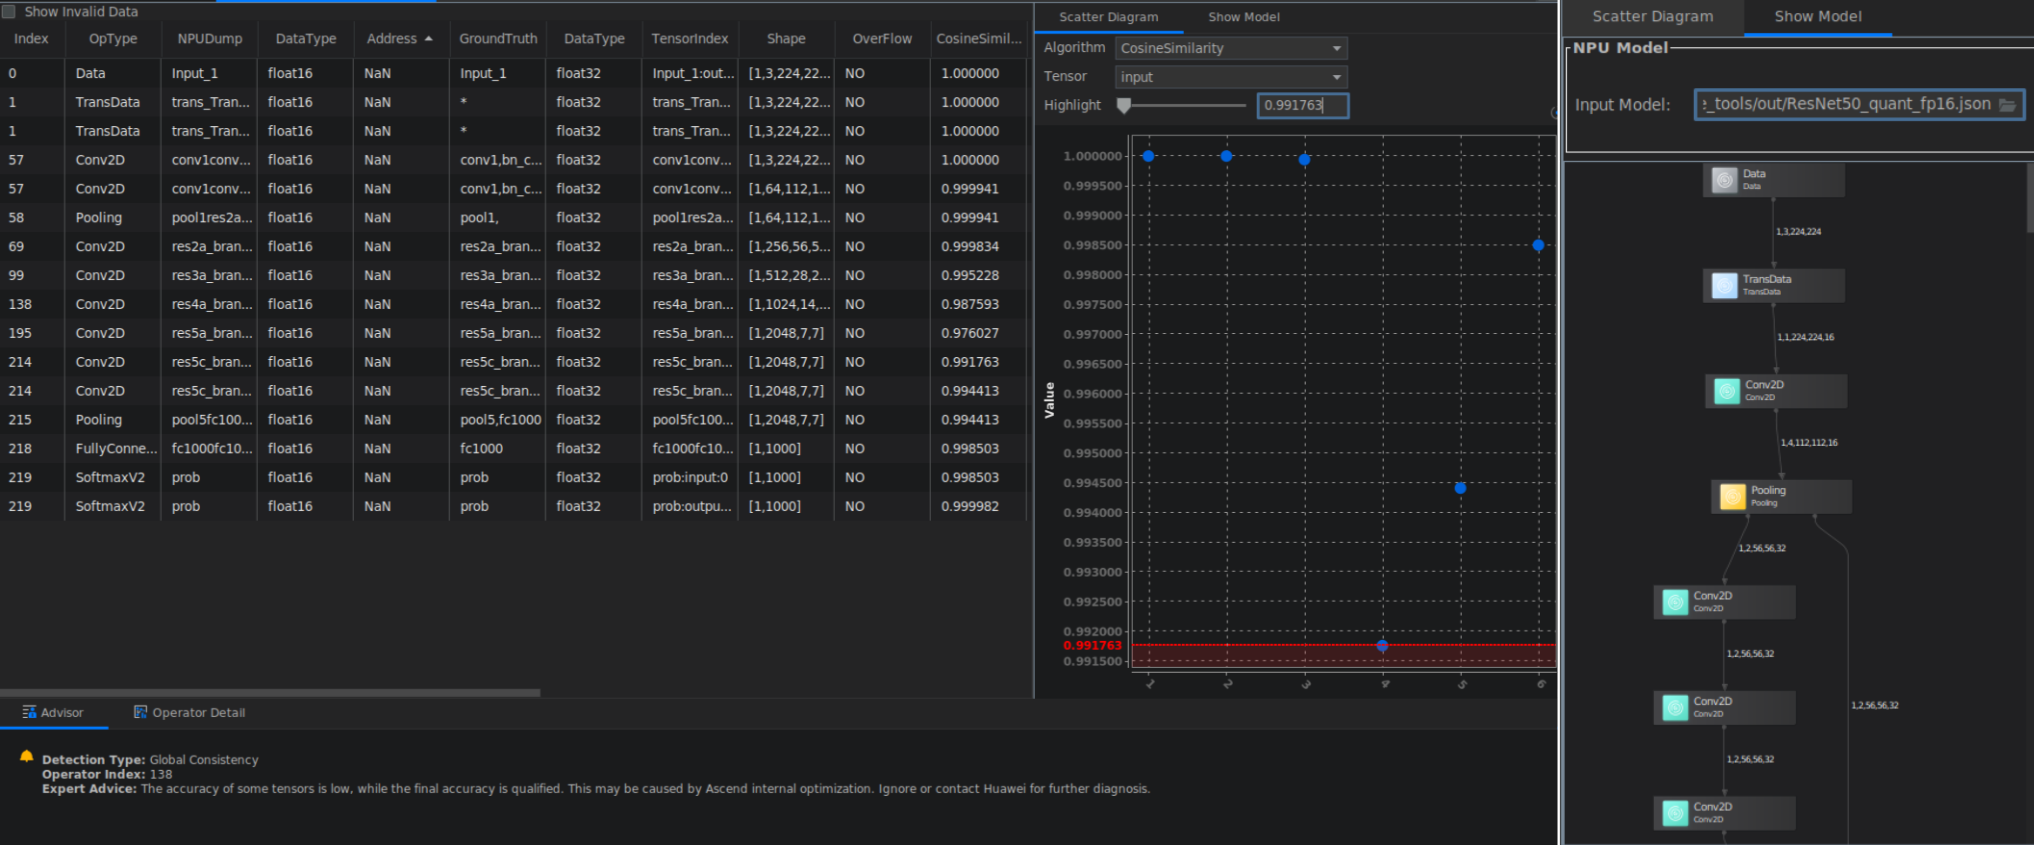Select the TransData node icon in the graph
The height and width of the screenshot is (845, 2034).
click(x=1724, y=286)
